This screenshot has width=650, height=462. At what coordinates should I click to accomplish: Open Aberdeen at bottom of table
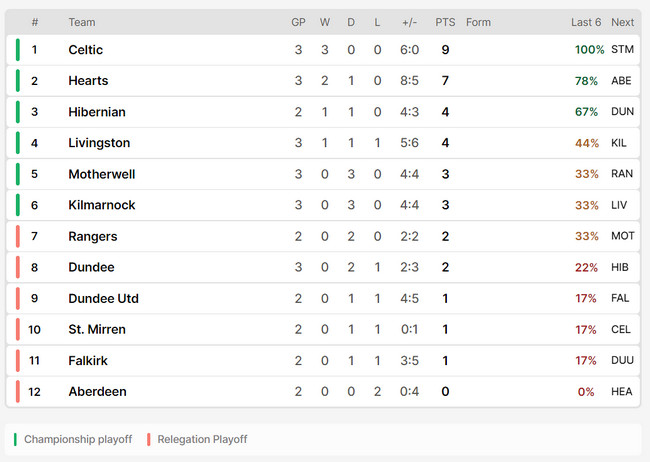tap(97, 391)
